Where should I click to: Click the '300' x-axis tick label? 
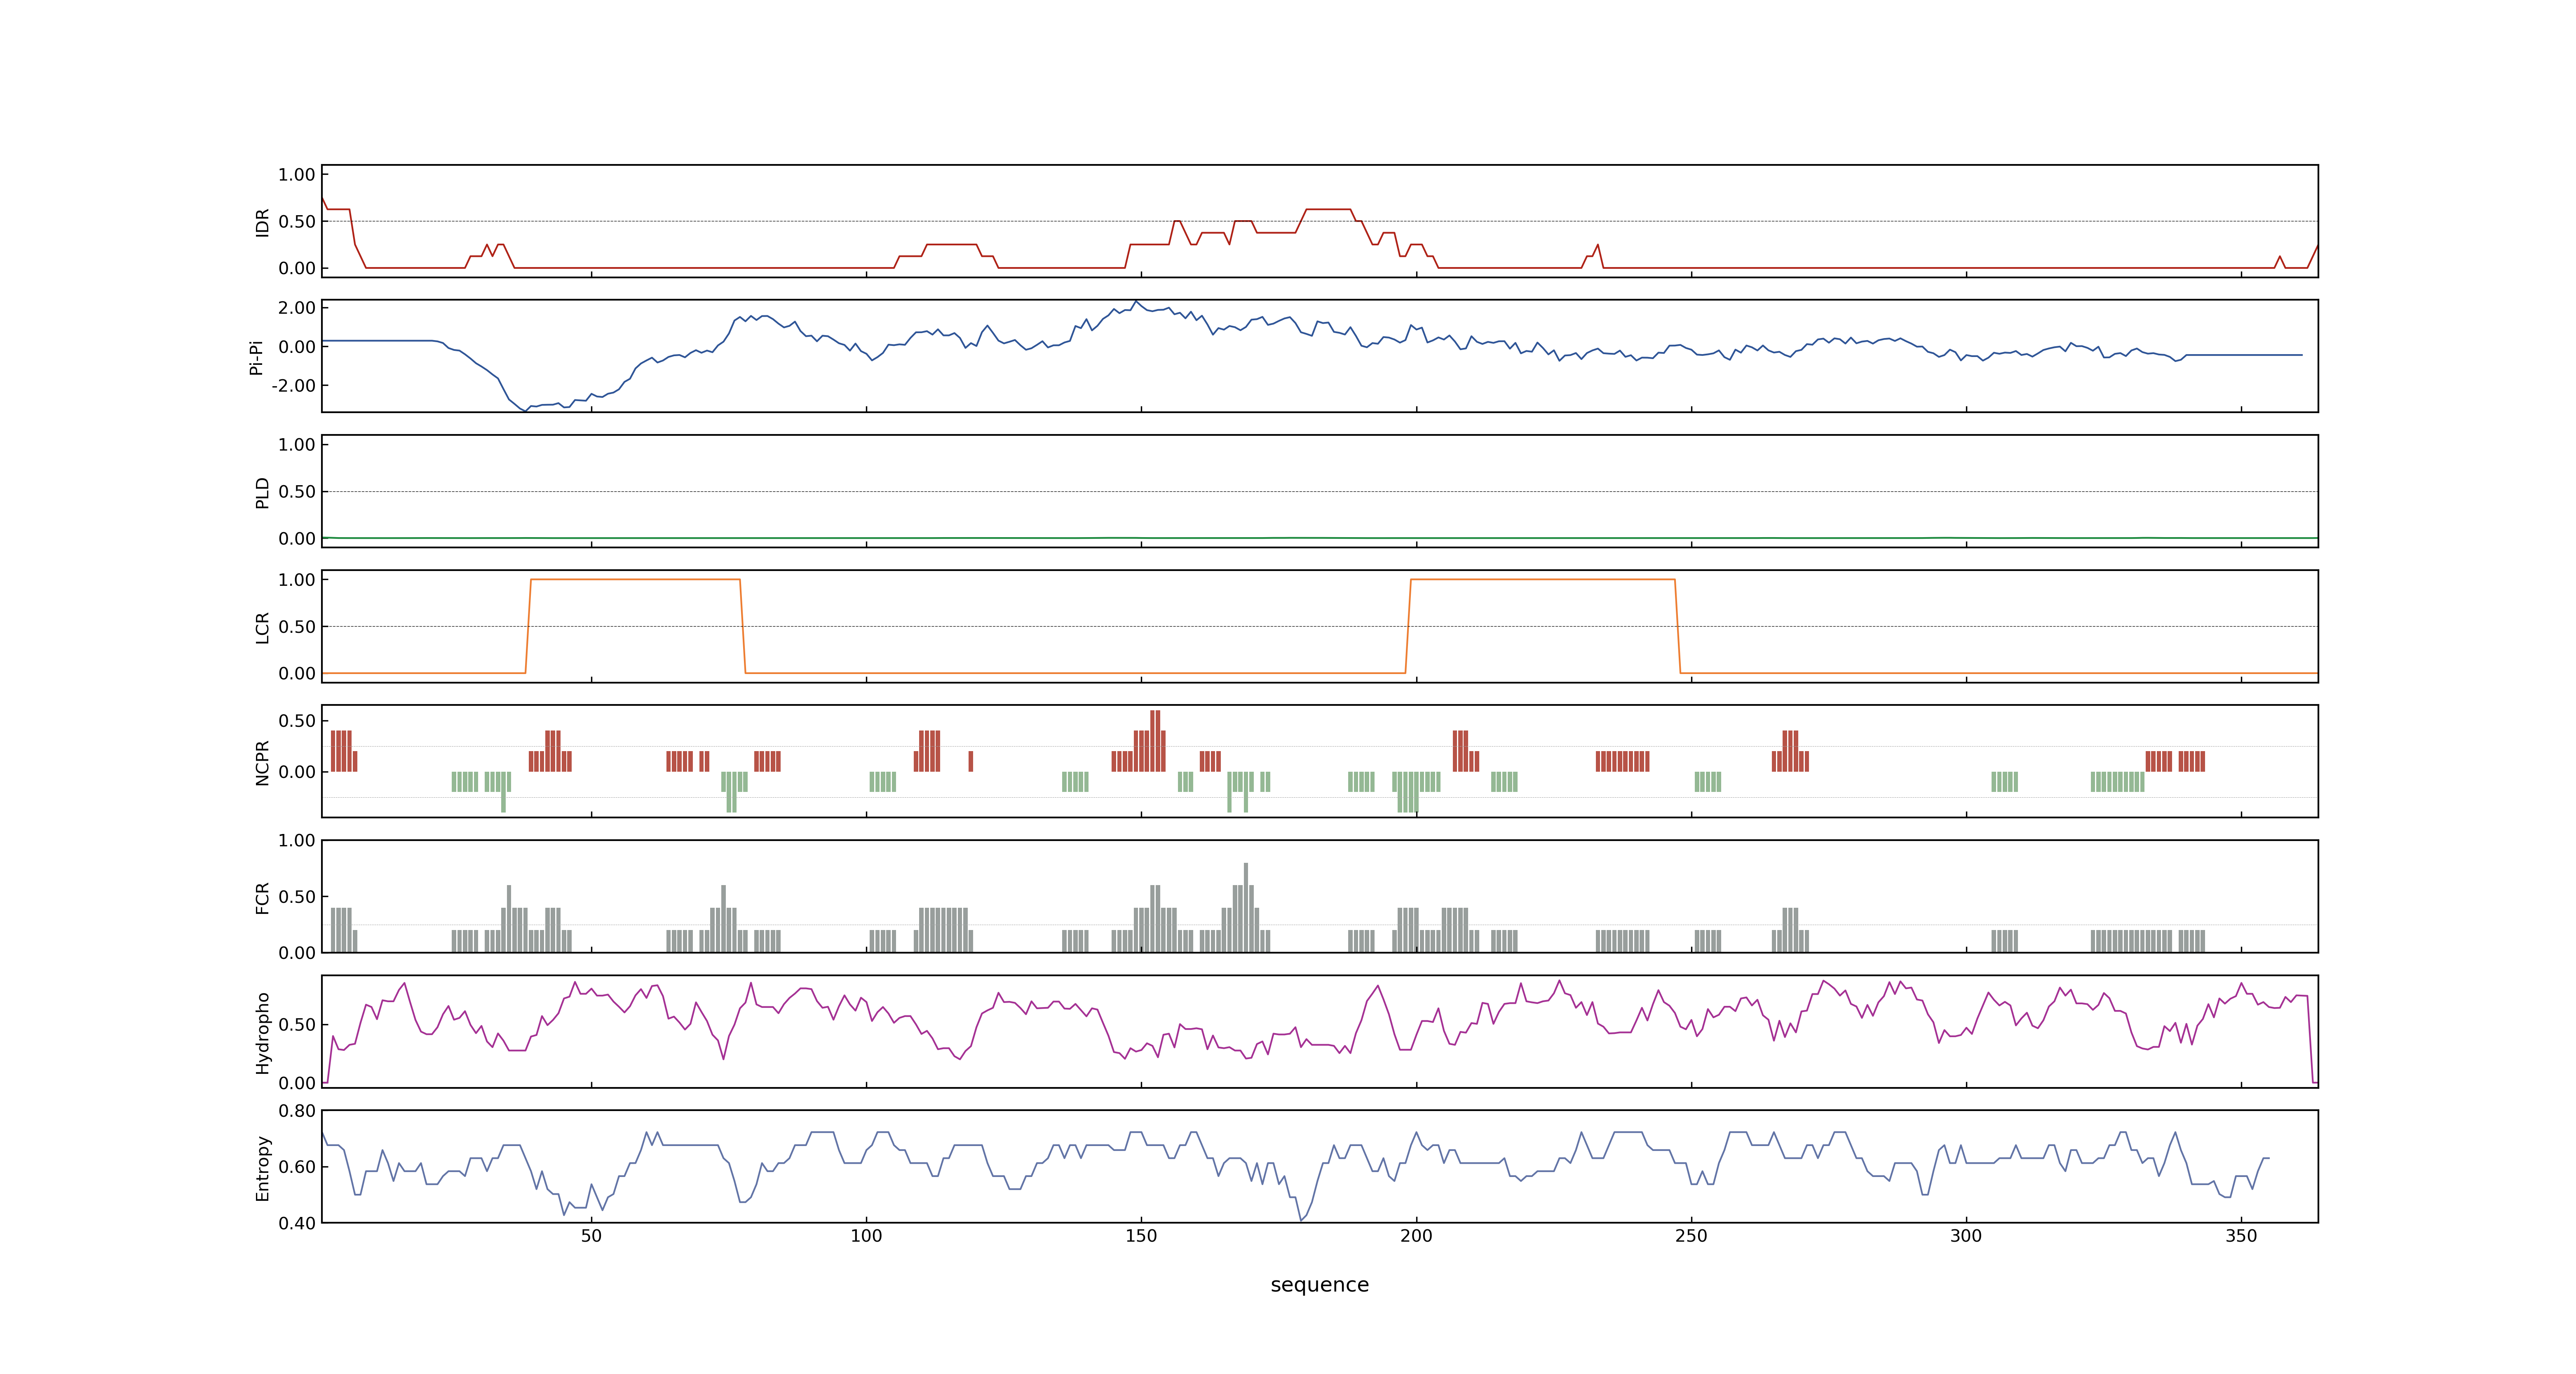point(1966,1236)
